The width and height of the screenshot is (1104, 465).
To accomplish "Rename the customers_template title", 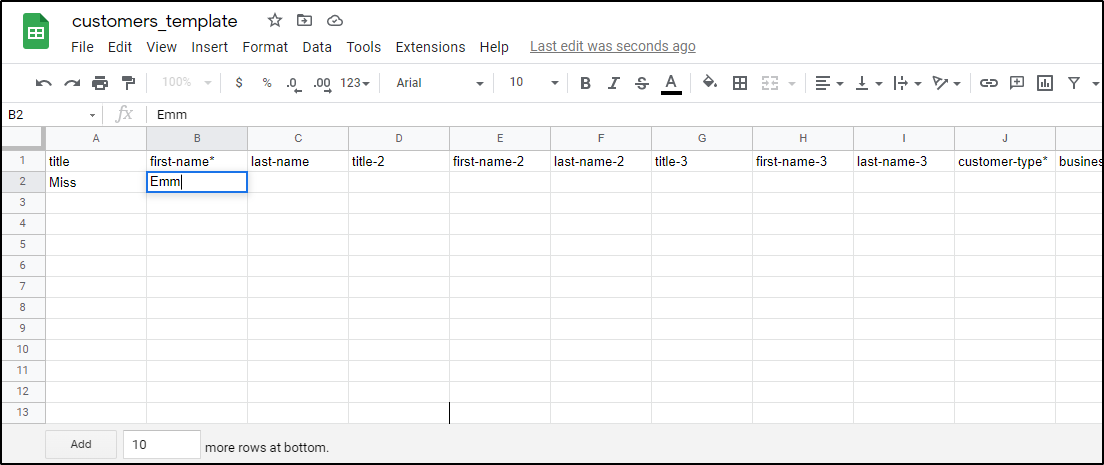I will pos(154,21).
